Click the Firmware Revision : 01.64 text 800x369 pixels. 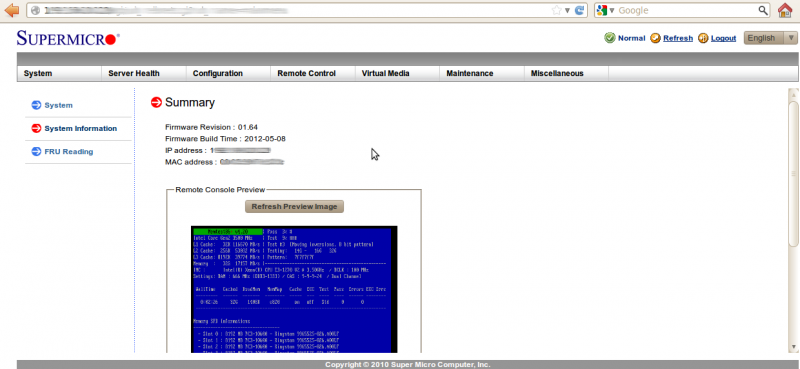pyautogui.click(x=211, y=127)
